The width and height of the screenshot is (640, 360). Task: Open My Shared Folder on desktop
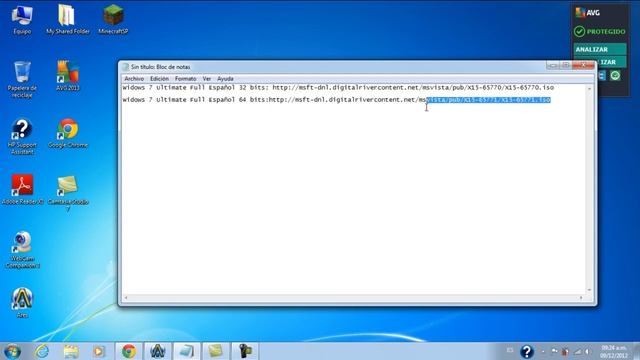(x=67, y=20)
